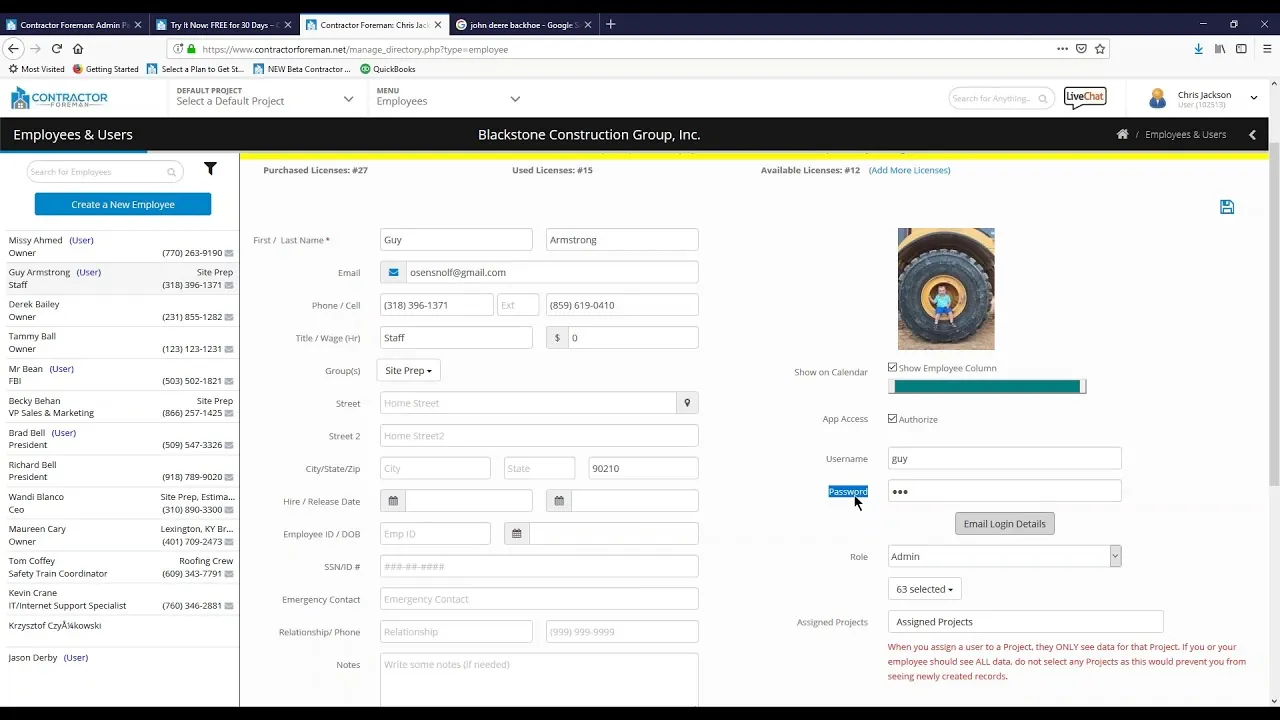Open the Hire date calendar icon
This screenshot has width=1280, height=720.
393,501
